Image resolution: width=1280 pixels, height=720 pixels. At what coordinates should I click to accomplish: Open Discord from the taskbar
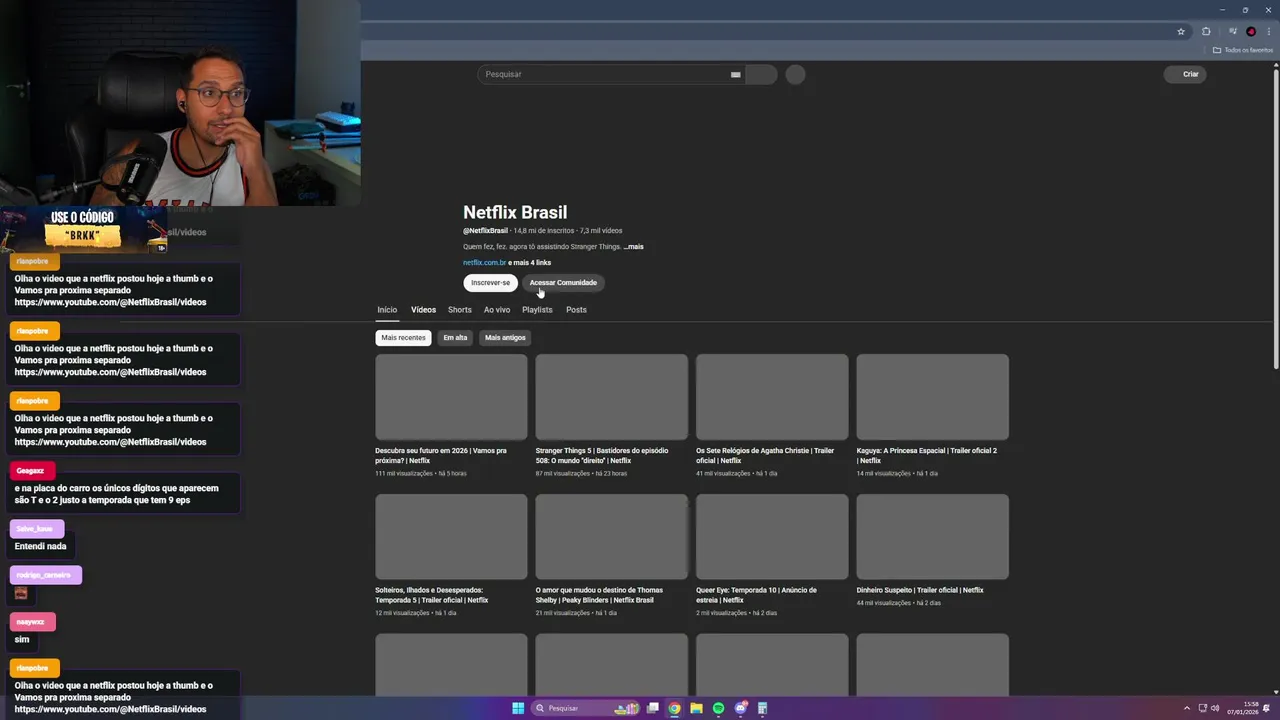click(x=741, y=708)
